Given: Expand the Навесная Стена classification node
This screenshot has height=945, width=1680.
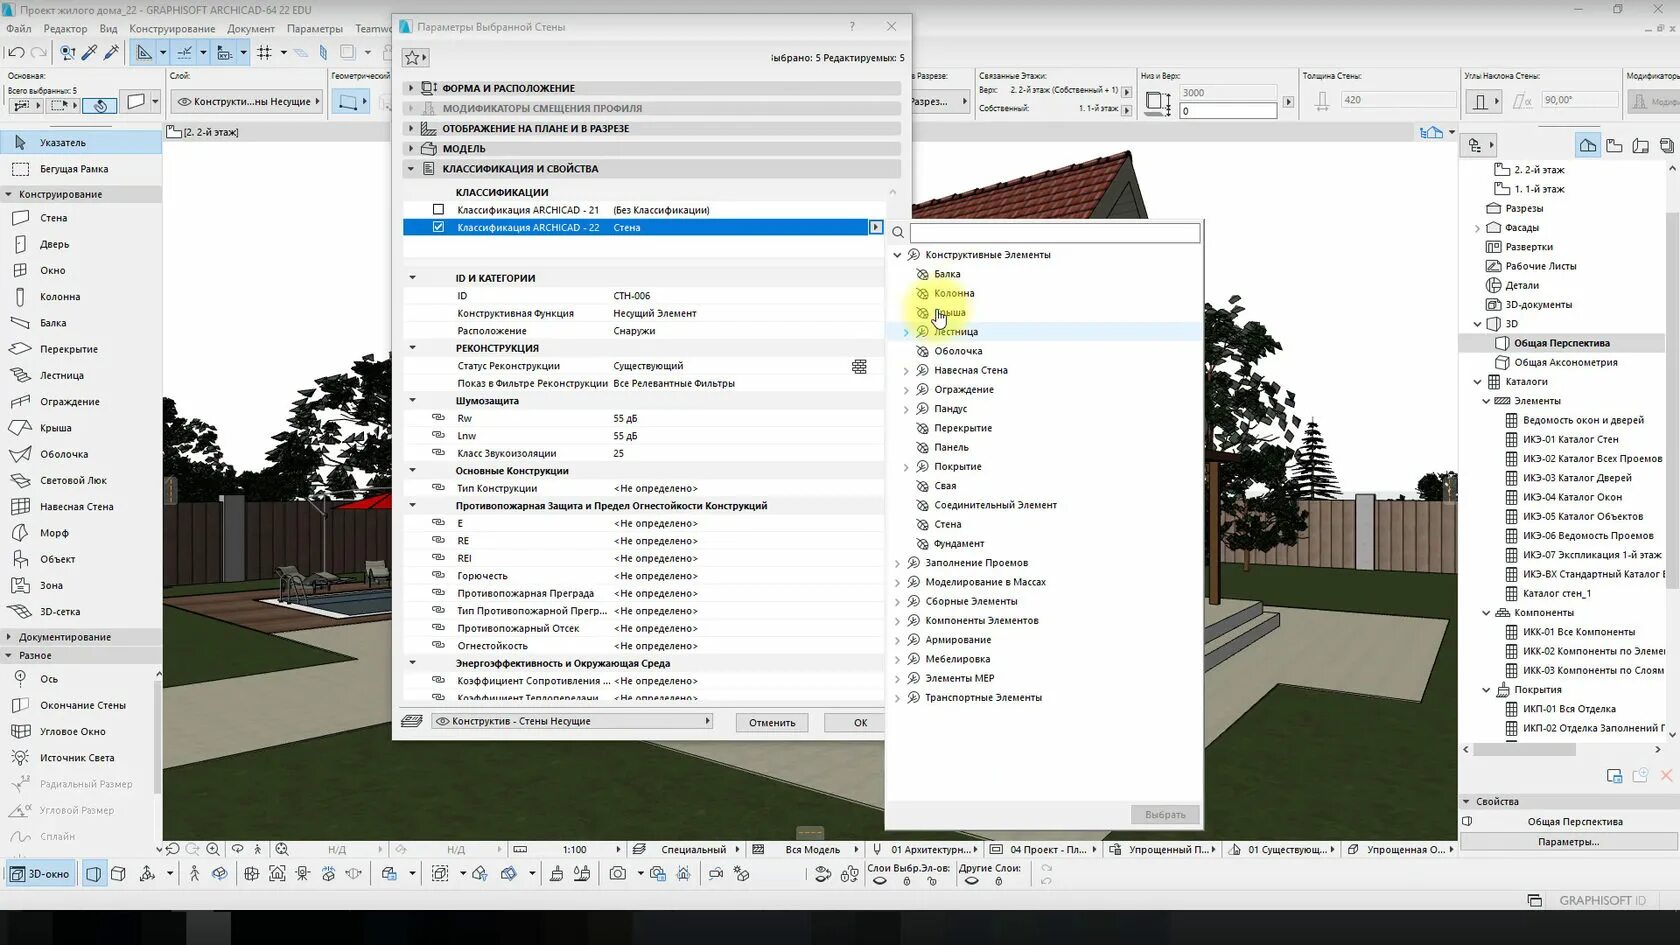Looking at the screenshot, I should tap(906, 370).
